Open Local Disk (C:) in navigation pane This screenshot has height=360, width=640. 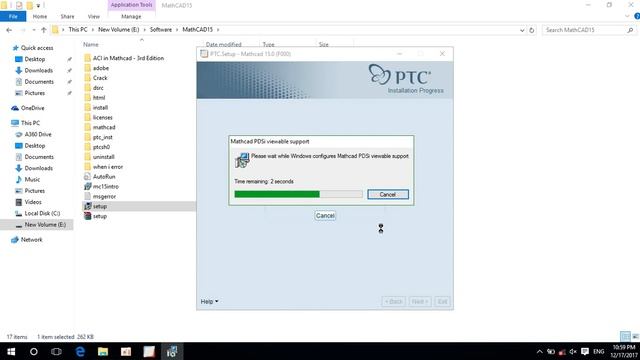(x=42, y=213)
